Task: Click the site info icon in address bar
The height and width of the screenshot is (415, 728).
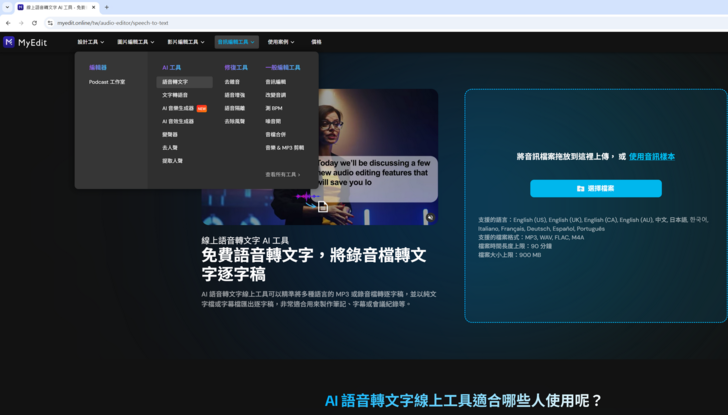Action: (x=50, y=22)
